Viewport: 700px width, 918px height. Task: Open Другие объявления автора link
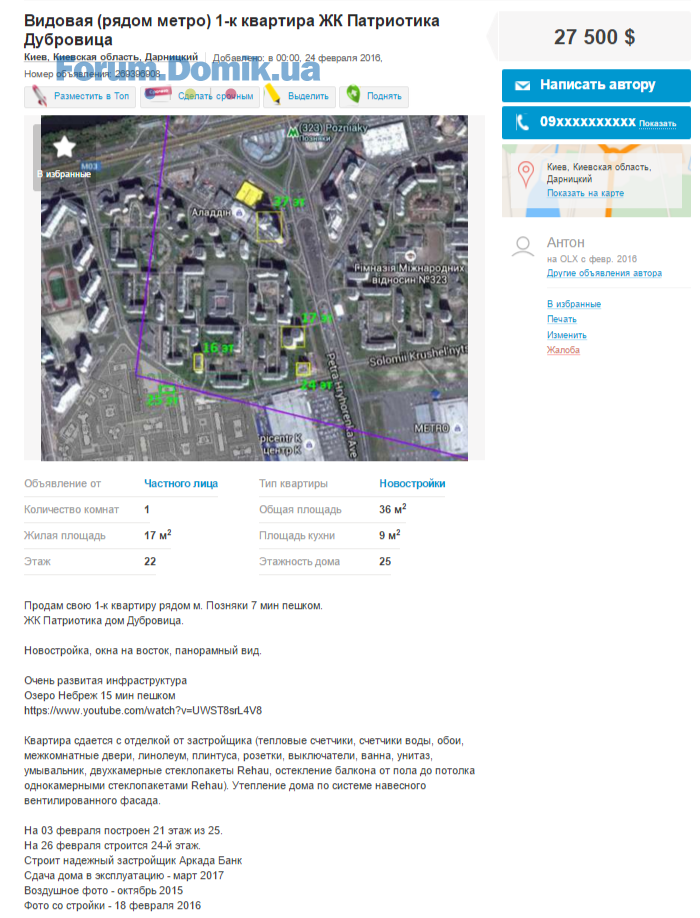pyautogui.click(x=604, y=273)
